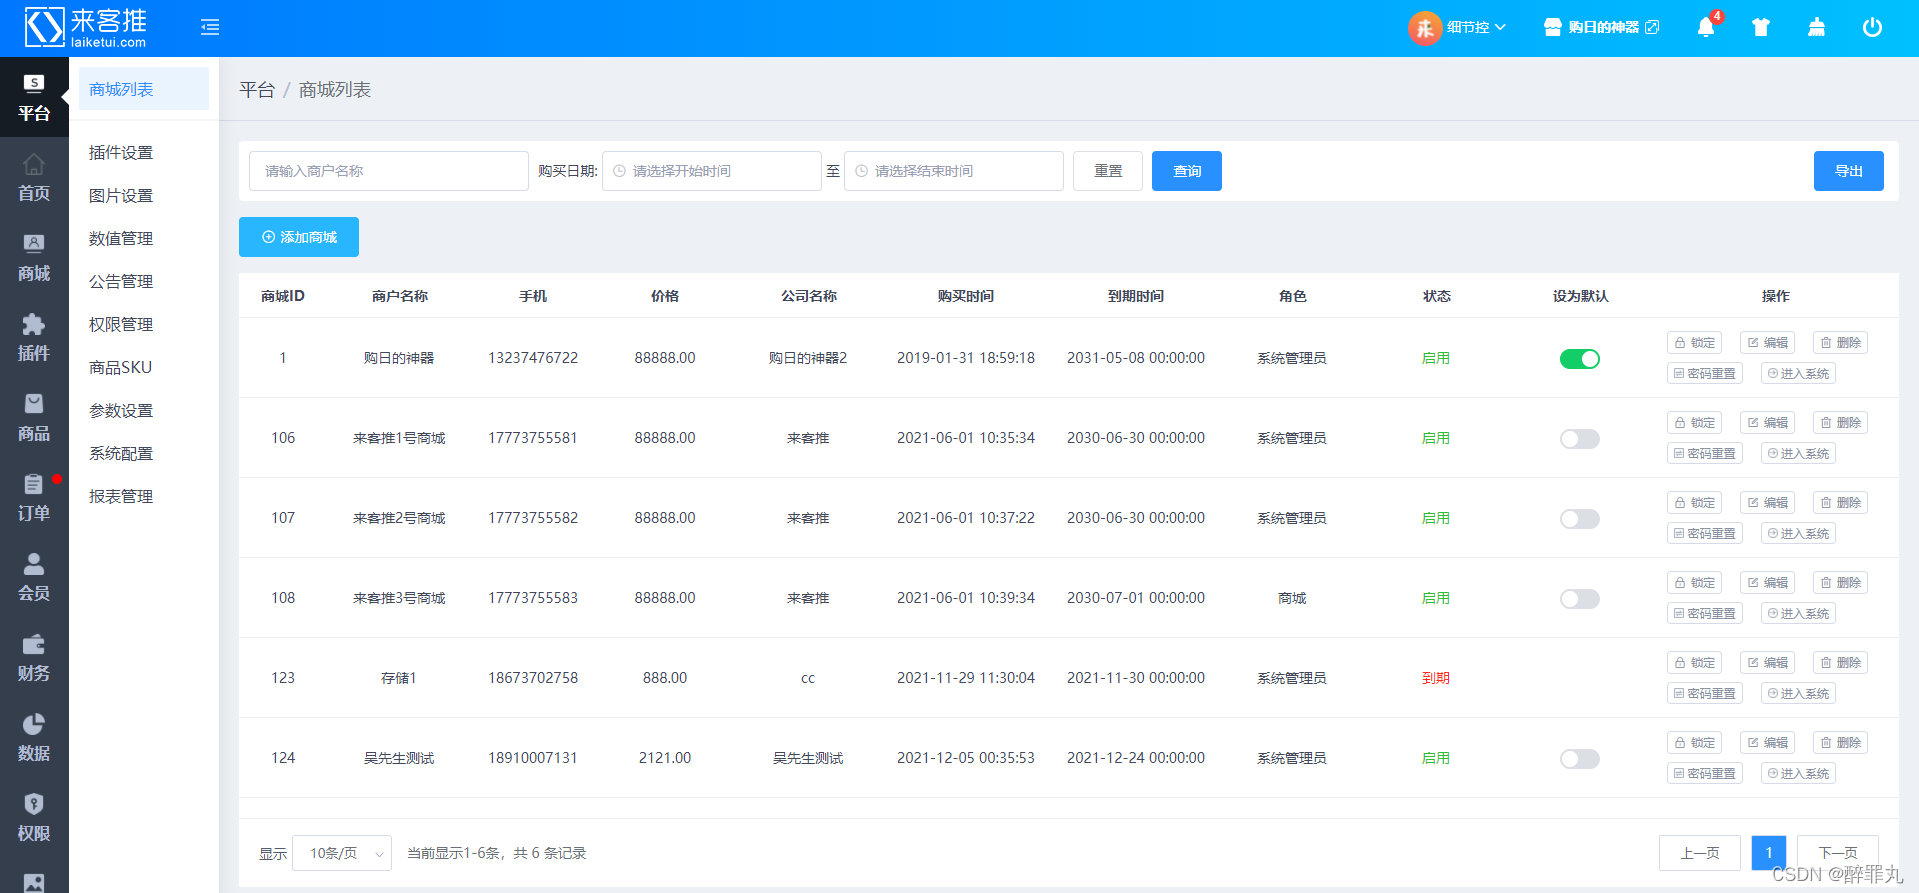Select 商城列表 in the submenu
The image size is (1919, 893).
tap(143, 89)
